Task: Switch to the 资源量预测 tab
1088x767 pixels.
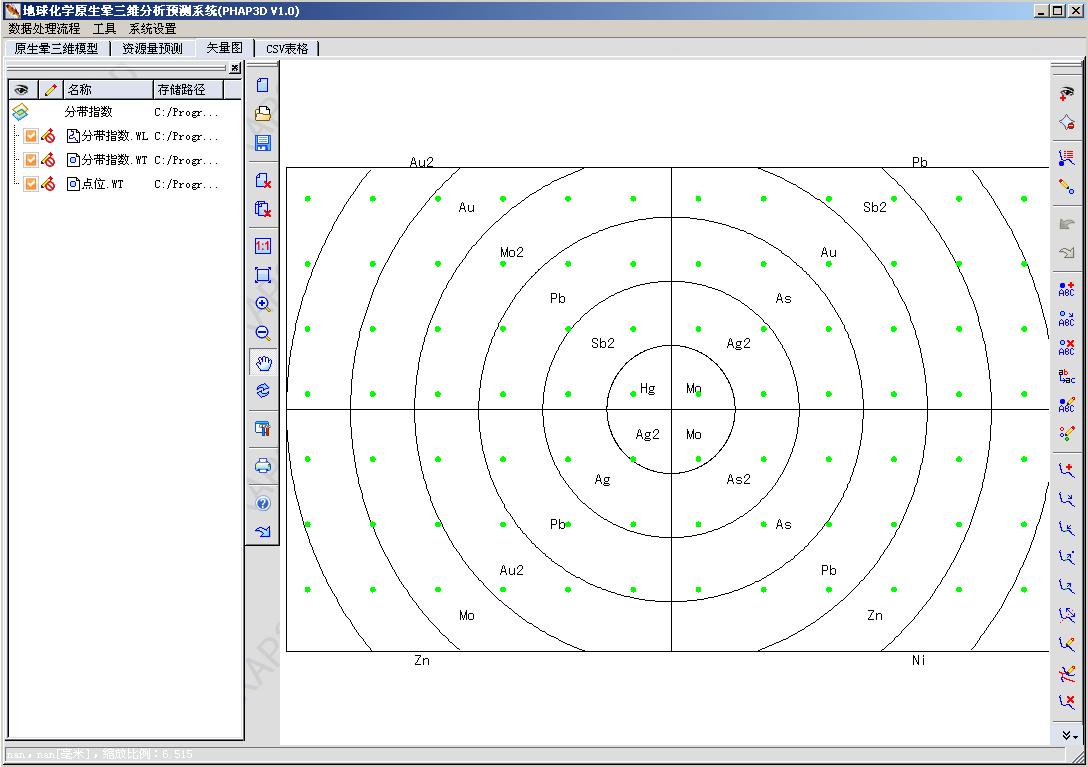Action: (x=152, y=49)
